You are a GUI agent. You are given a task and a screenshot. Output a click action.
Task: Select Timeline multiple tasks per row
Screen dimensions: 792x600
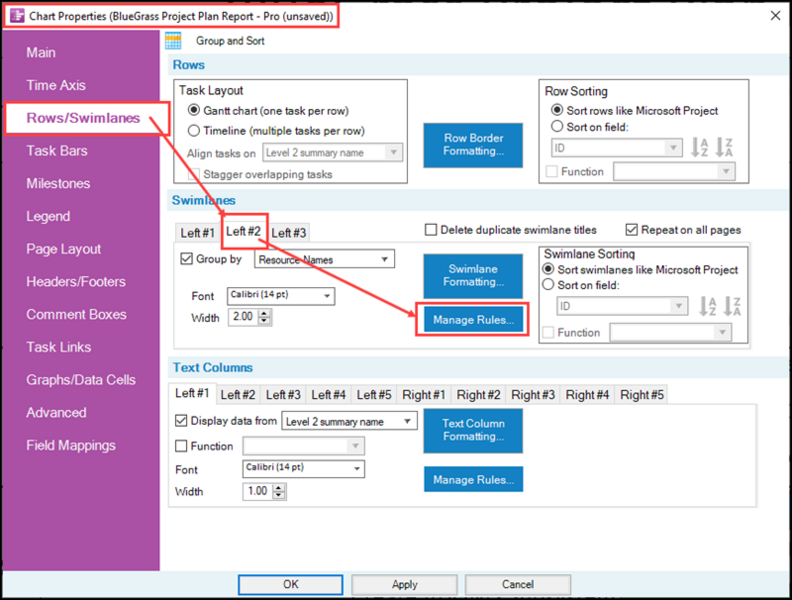point(193,130)
